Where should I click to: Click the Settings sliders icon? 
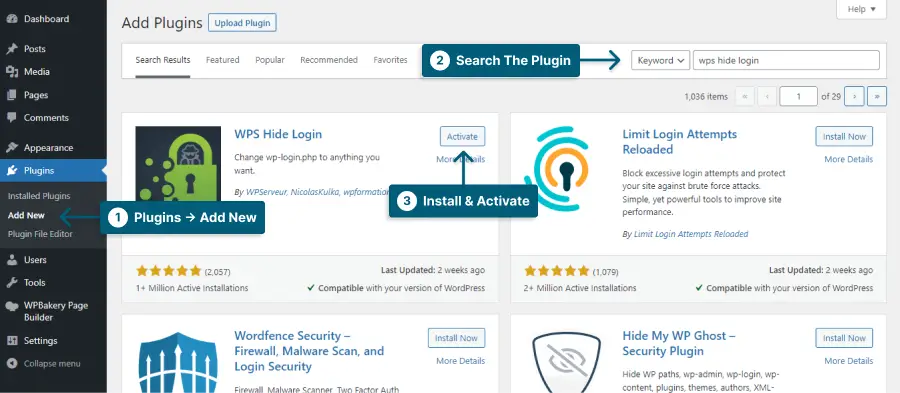(x=11, y=341)
